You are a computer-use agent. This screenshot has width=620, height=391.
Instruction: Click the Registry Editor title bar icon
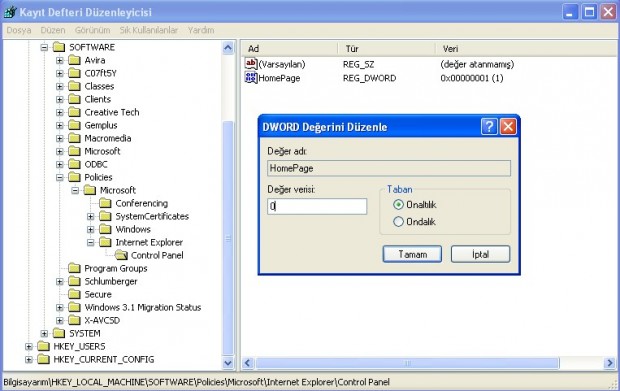point(10,12)
